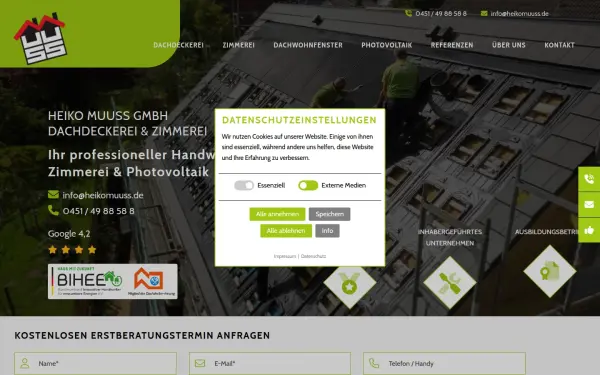This screenshot has height=375, width=600.
Task: Click the Info button in cookie dialog
Action: coord(327,231)
